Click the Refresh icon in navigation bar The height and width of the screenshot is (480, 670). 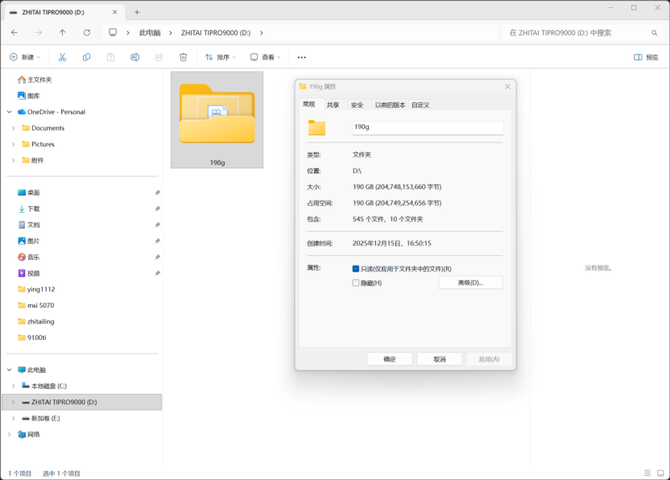pos(87,32)
